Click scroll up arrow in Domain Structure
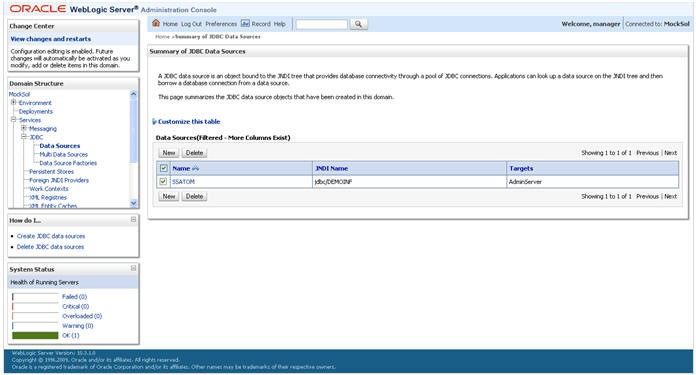Screen dimensions: 696x375 pos(134,94)
